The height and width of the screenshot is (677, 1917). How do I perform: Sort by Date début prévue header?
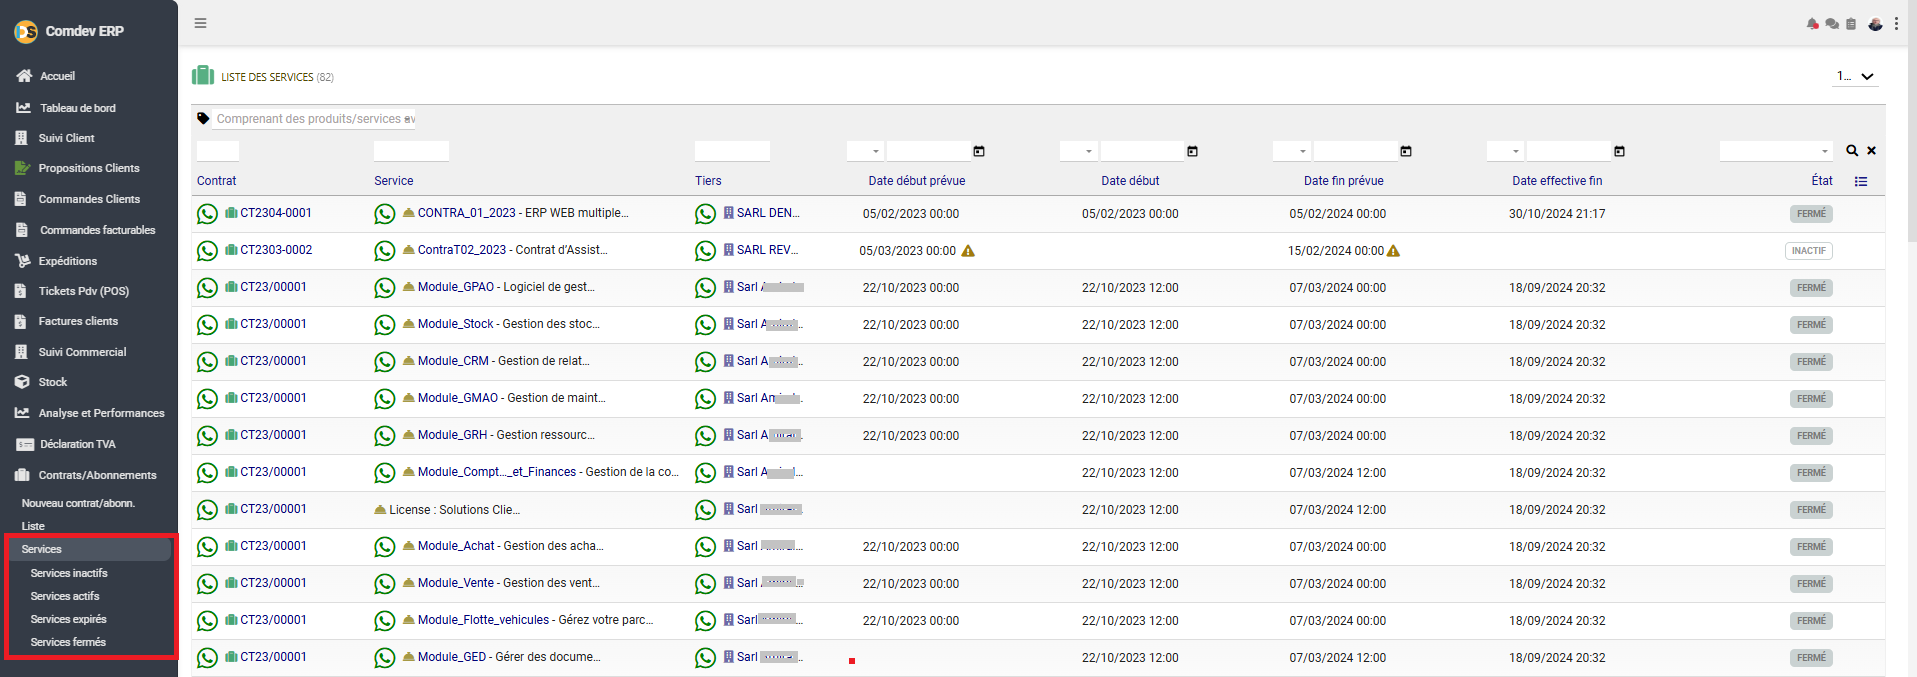(x=917, y=181)
